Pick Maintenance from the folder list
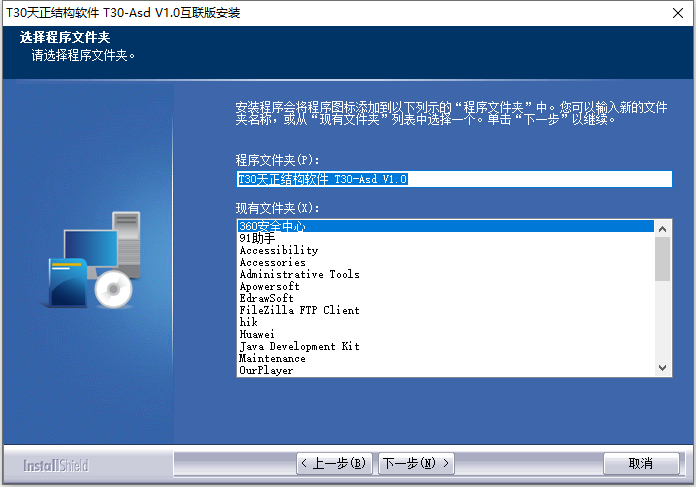 coord(446,358)
